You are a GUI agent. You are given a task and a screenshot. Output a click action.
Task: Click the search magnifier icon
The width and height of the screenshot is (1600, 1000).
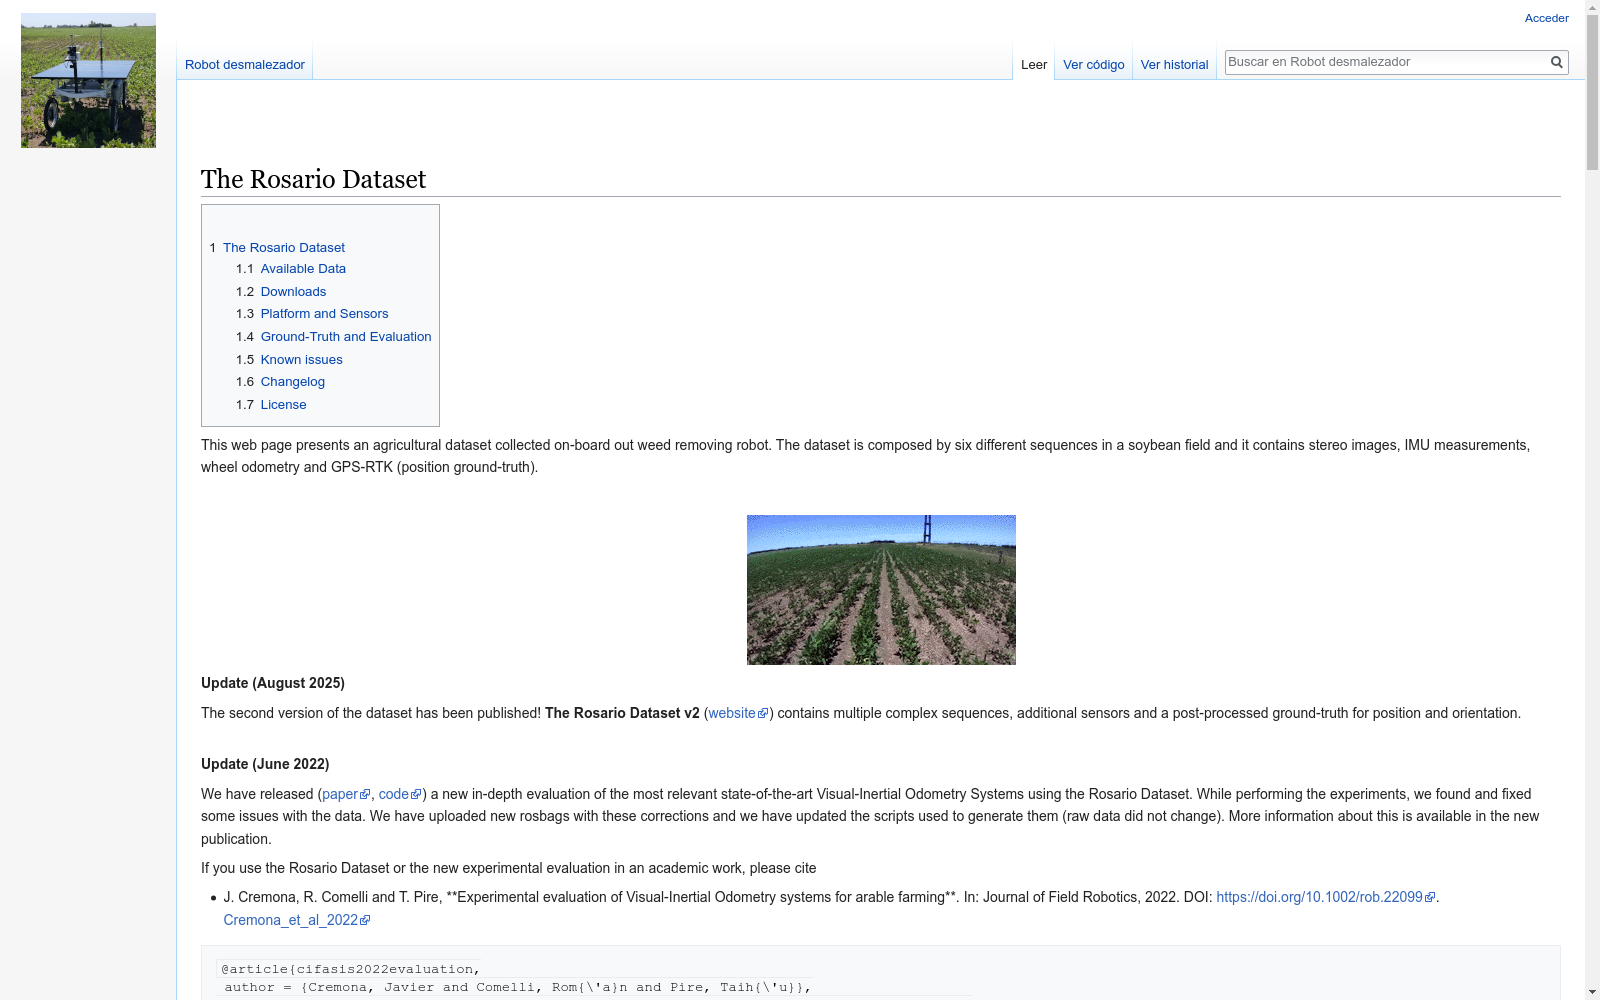click(x=1556, y=62)
